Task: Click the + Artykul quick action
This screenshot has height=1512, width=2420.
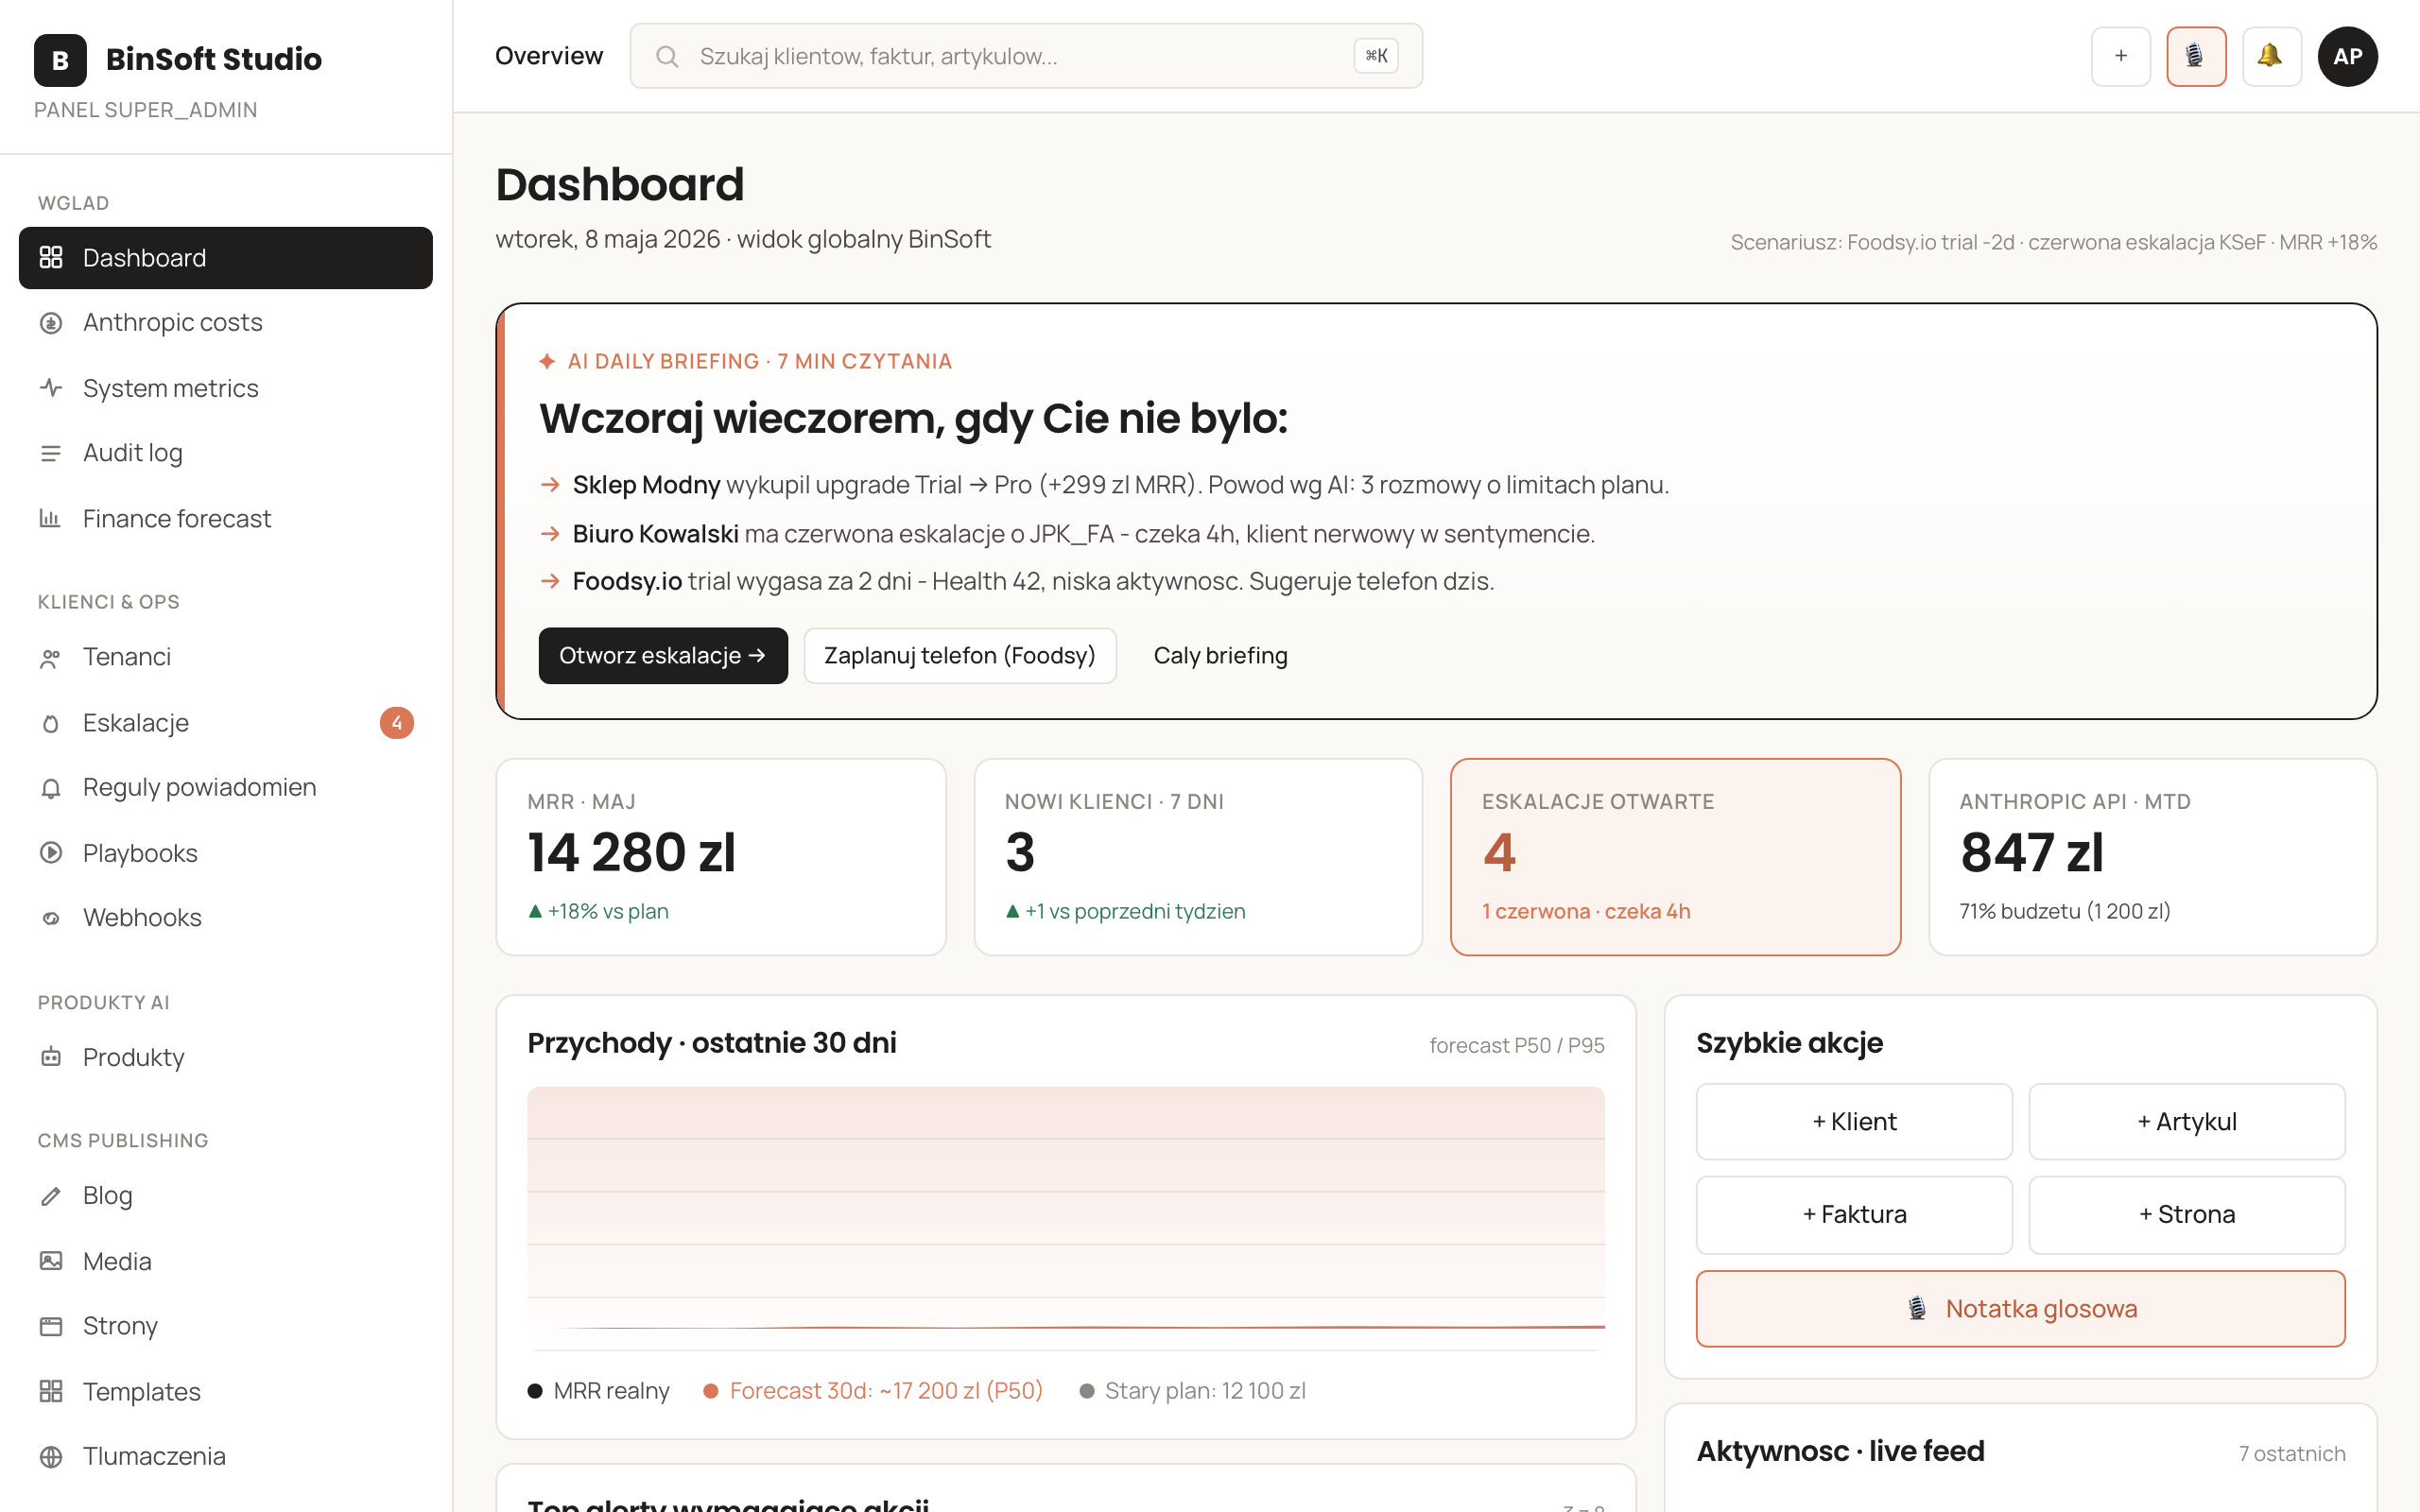Action: (2187, 1122)
